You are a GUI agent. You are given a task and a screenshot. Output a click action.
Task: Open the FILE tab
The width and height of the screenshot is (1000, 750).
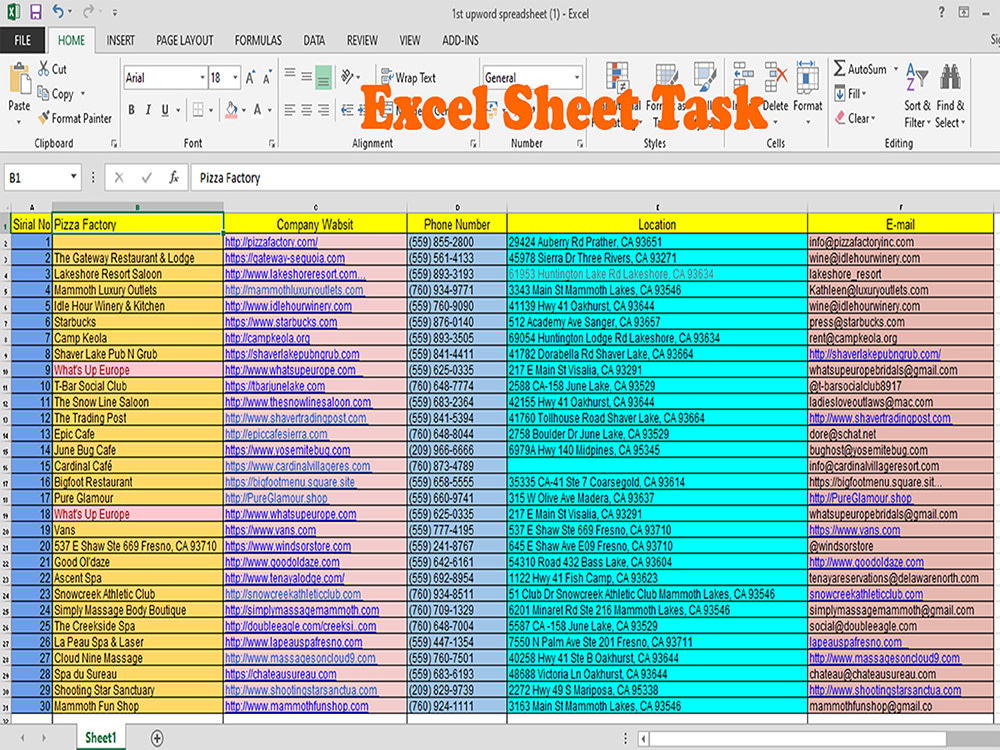tap(22, 40)
